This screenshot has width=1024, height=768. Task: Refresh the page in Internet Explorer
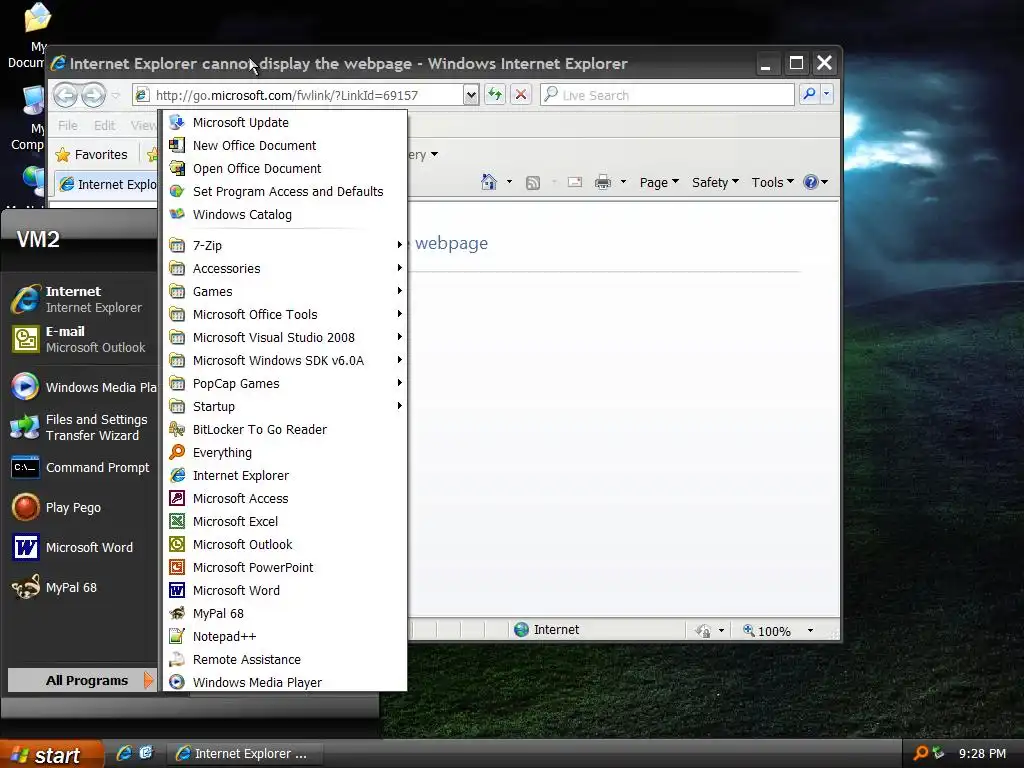click(x=495, y=95)
